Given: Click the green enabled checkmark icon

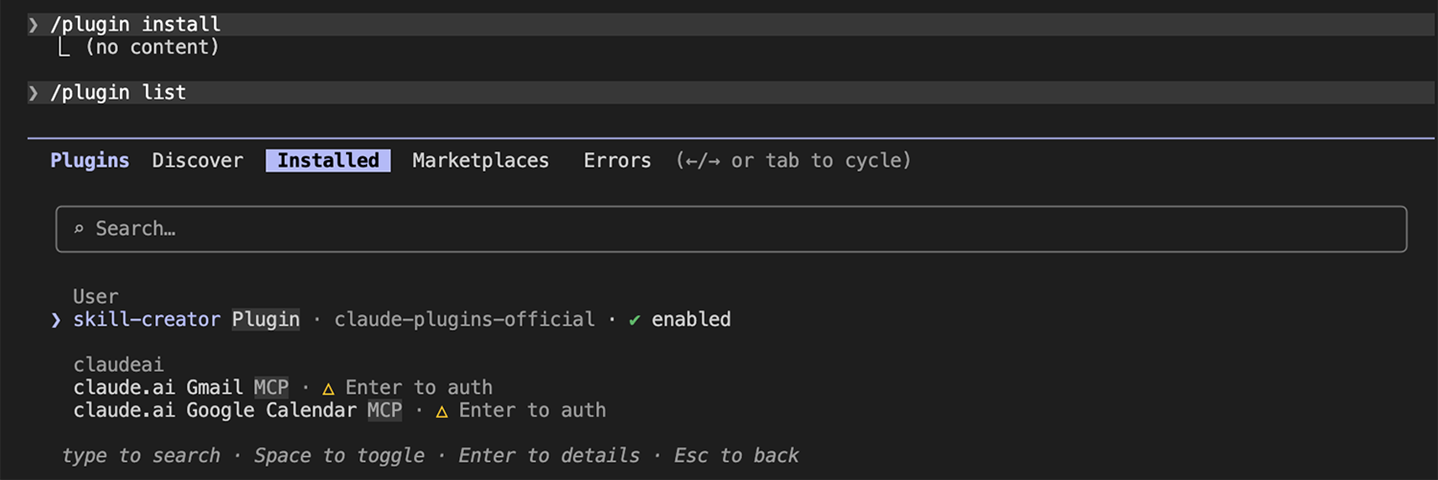Looking at the screenshot, I should [634, 320].
